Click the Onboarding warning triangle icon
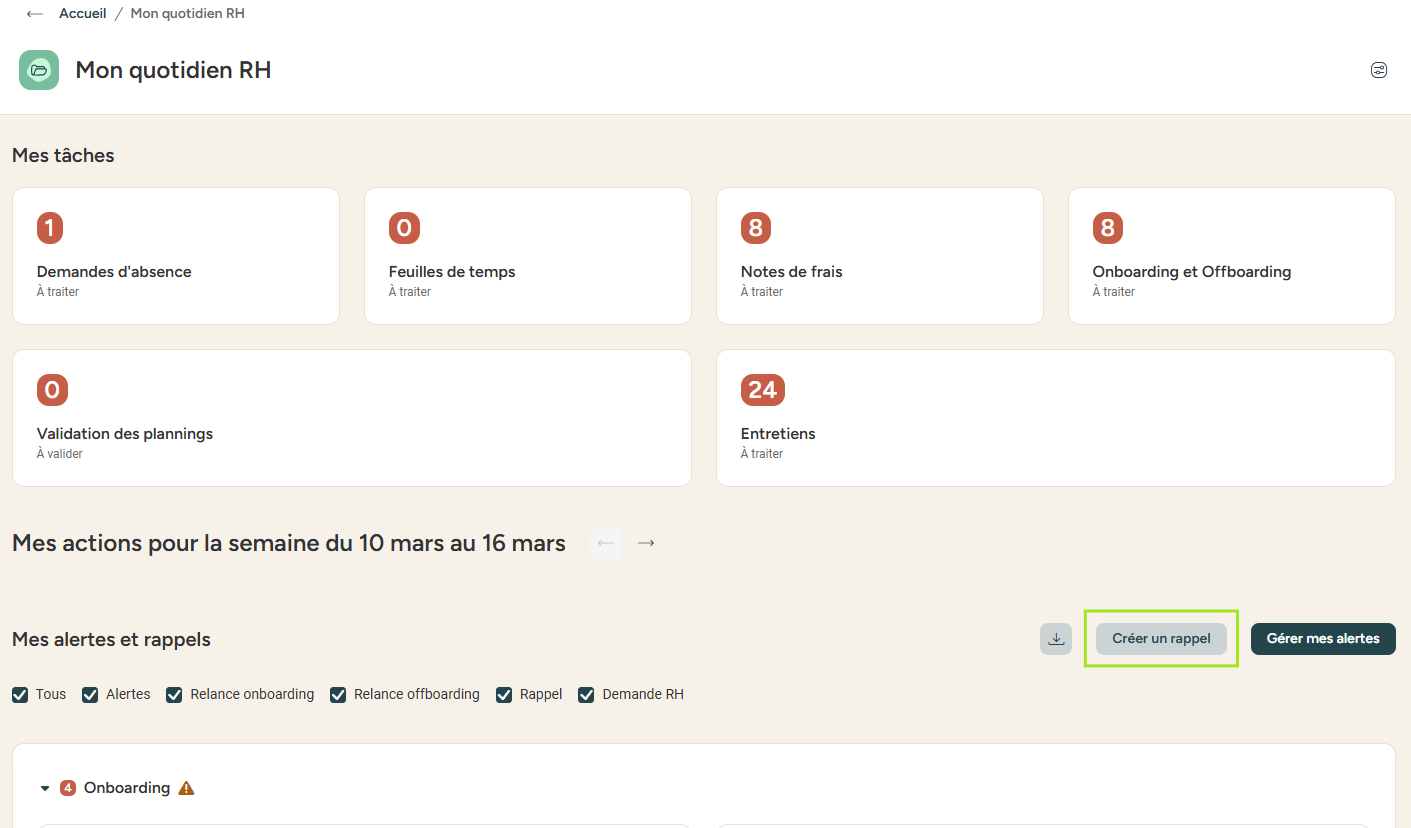1411x828 pixels. pyautogui.click(x=186, y=788)
